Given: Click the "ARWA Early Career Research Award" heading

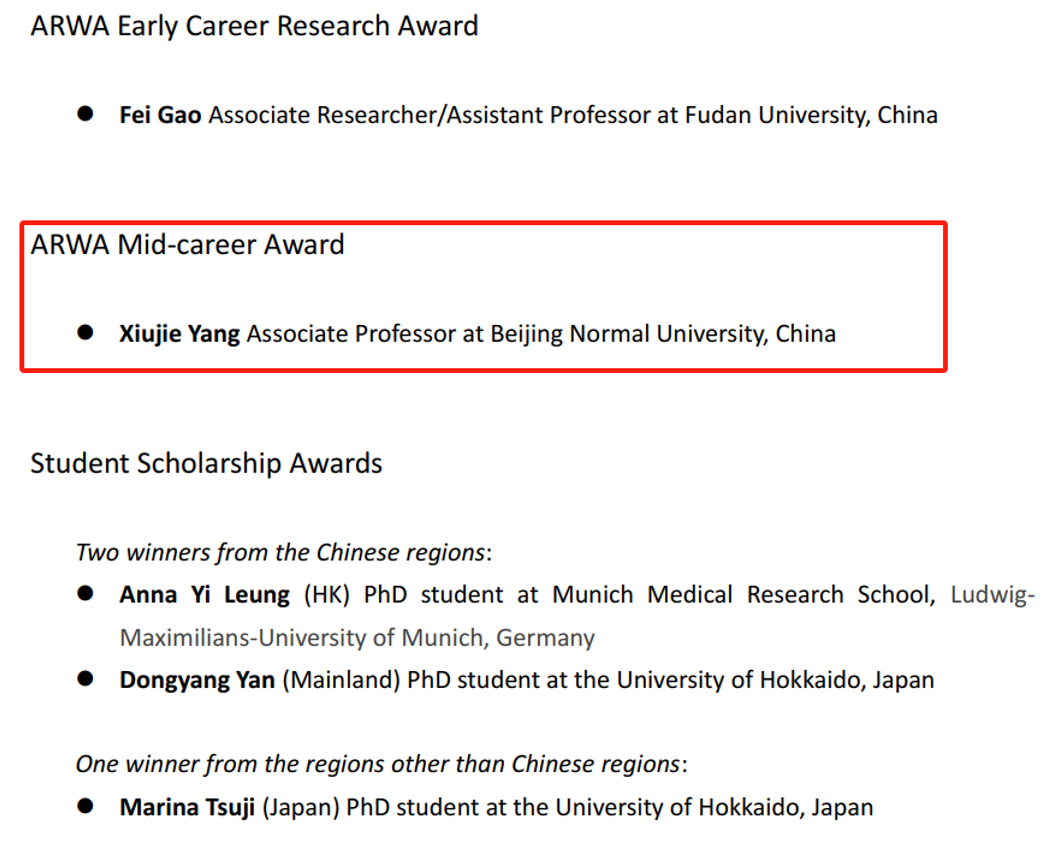Looking at the screenshot, I should [x=254, y=26].
